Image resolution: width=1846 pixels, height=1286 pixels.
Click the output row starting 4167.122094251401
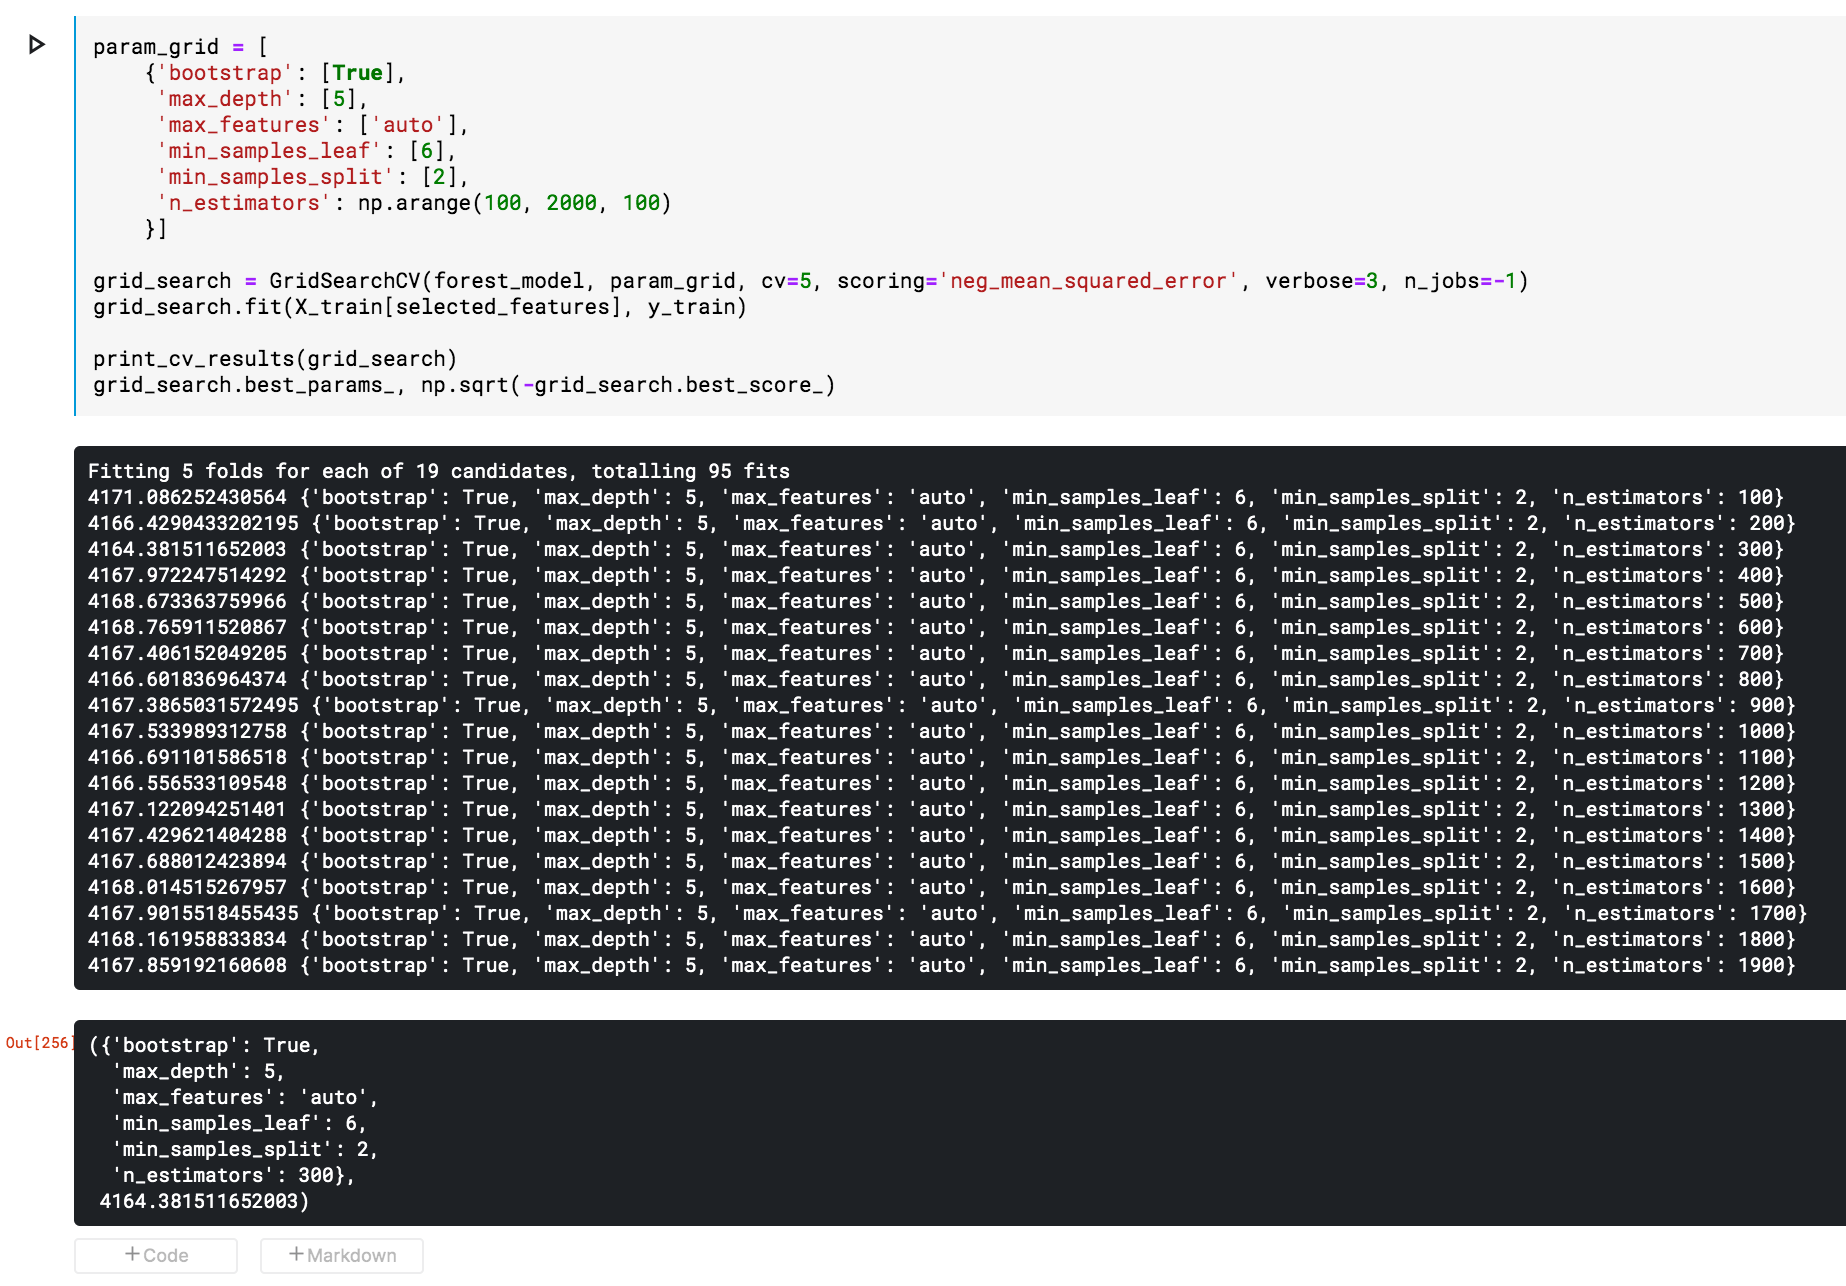pyautogui.click(x=942, y=809)
